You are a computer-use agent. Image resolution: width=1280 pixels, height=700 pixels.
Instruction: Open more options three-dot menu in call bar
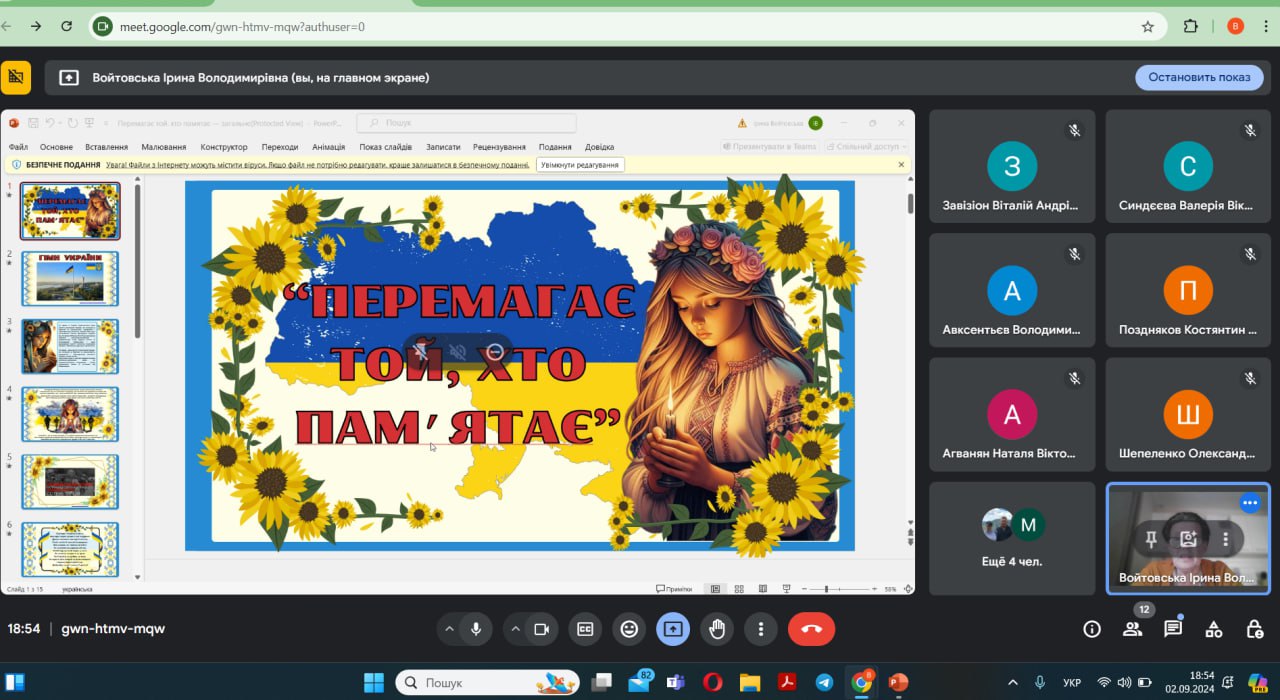point(761,629)
